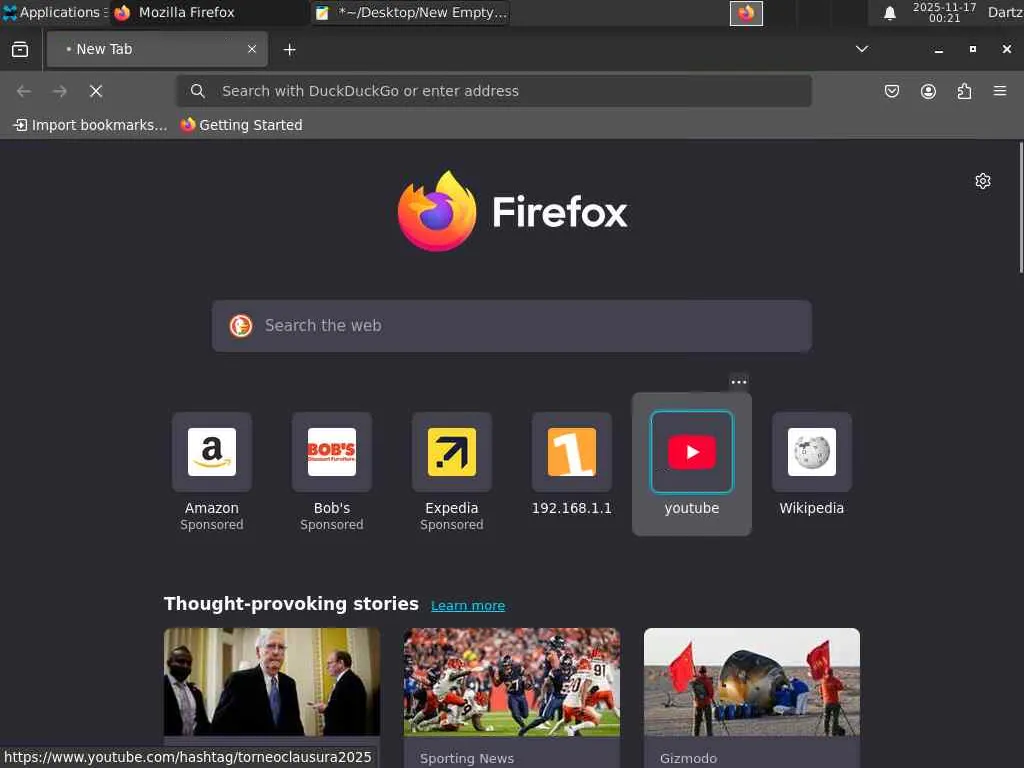The width and height of the screenshot is (1024, 768).
Task: Open the Pocket save icon
Action: pos(891,91)
